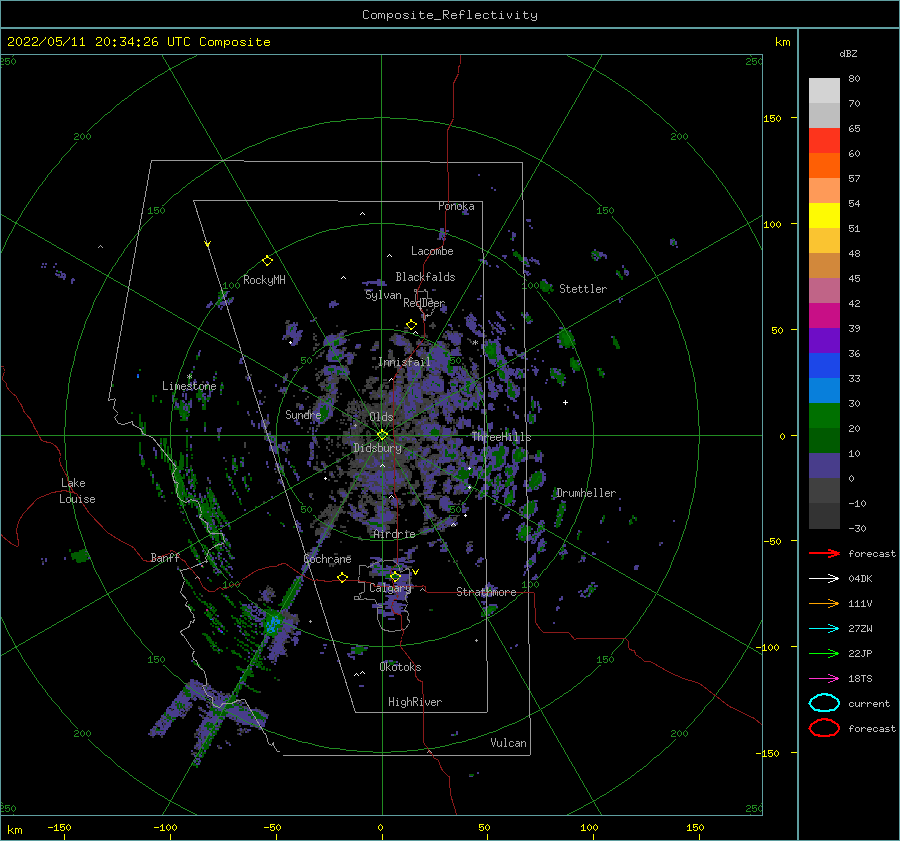
Task: Click the Lacombe label
Action: pyautogui.click(x=432, y=251)
